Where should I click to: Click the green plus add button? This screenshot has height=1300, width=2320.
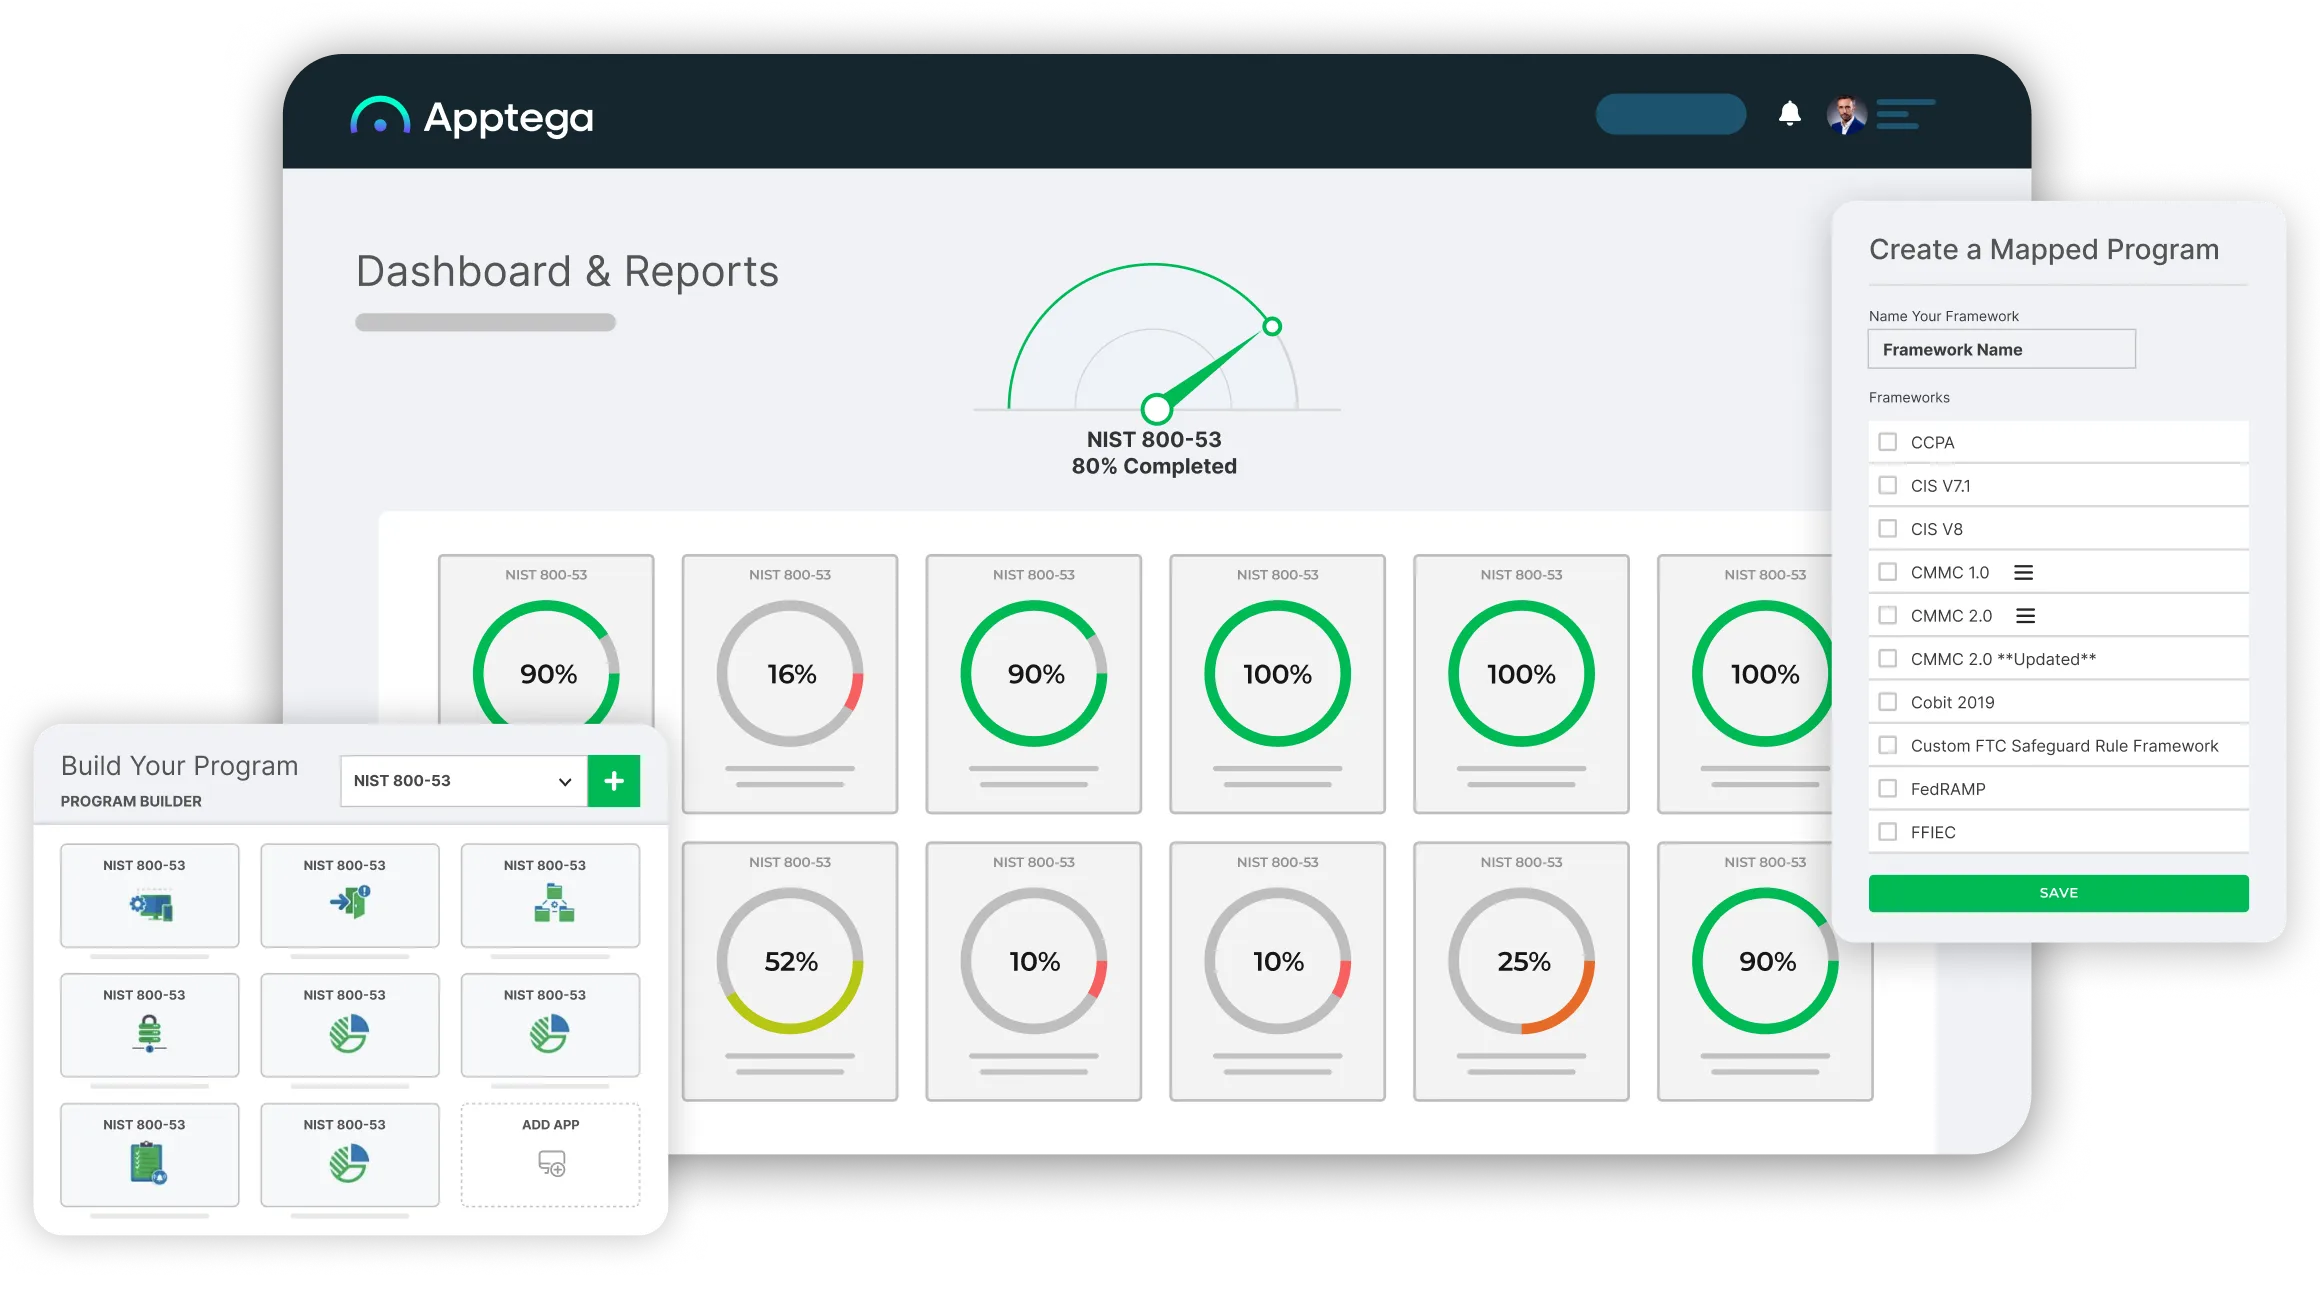[x=614, y=781]
